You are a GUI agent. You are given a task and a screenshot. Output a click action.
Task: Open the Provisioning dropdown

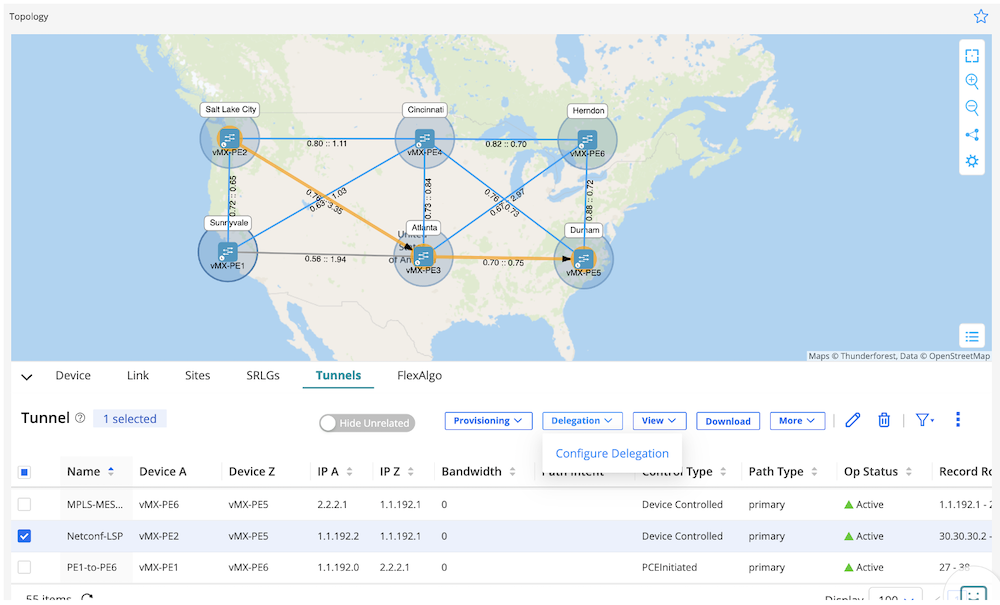[489, 421]
